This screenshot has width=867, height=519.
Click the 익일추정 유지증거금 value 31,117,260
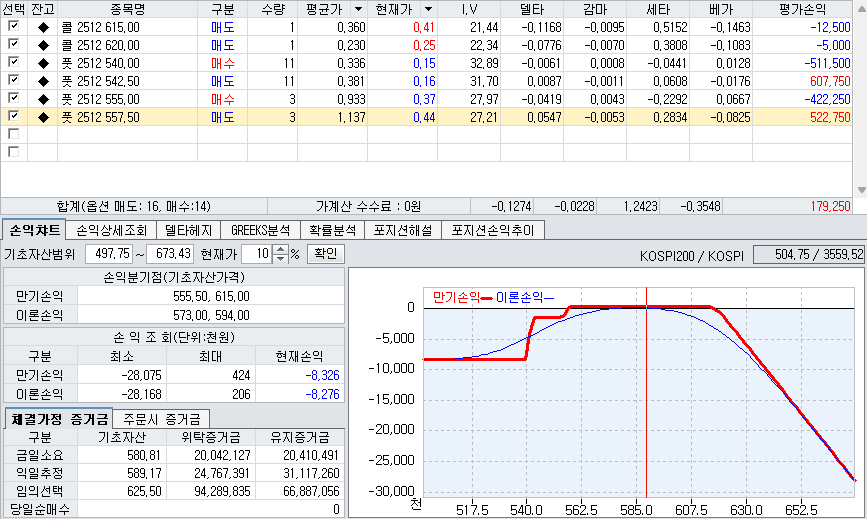point(311,473)
